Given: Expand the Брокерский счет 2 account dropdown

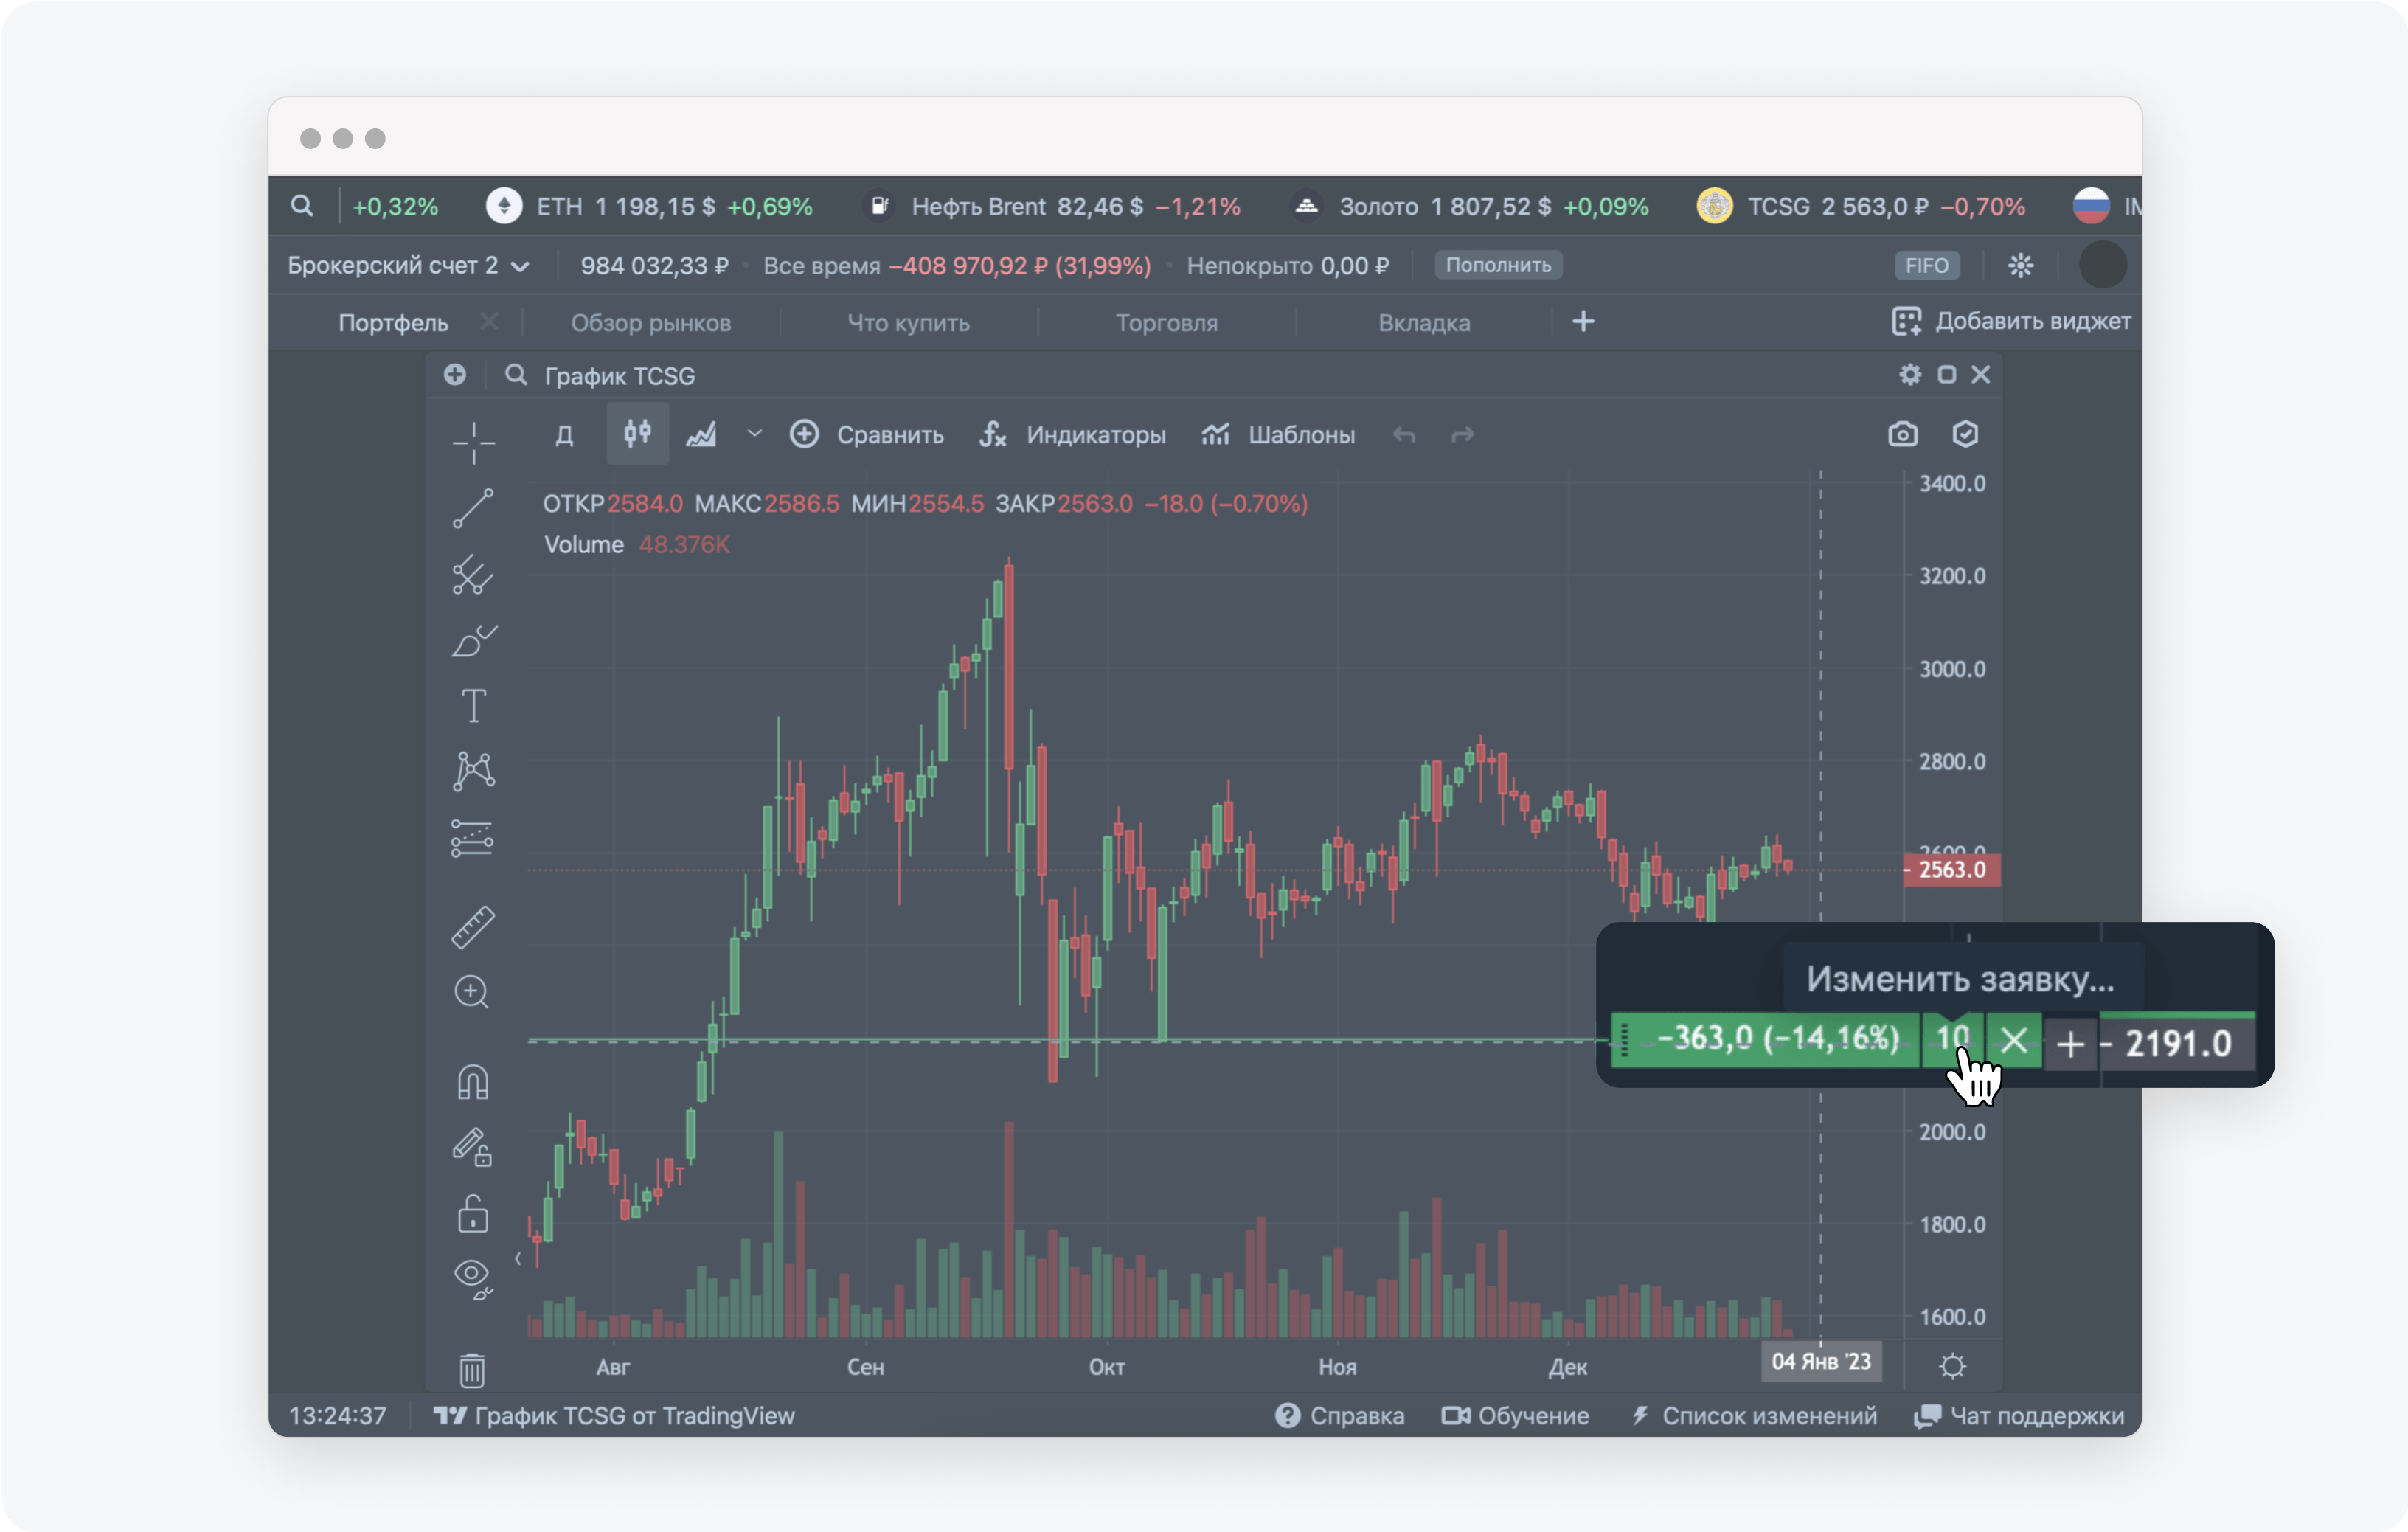Looking at the screenshot, I should [x=408, y=266].
